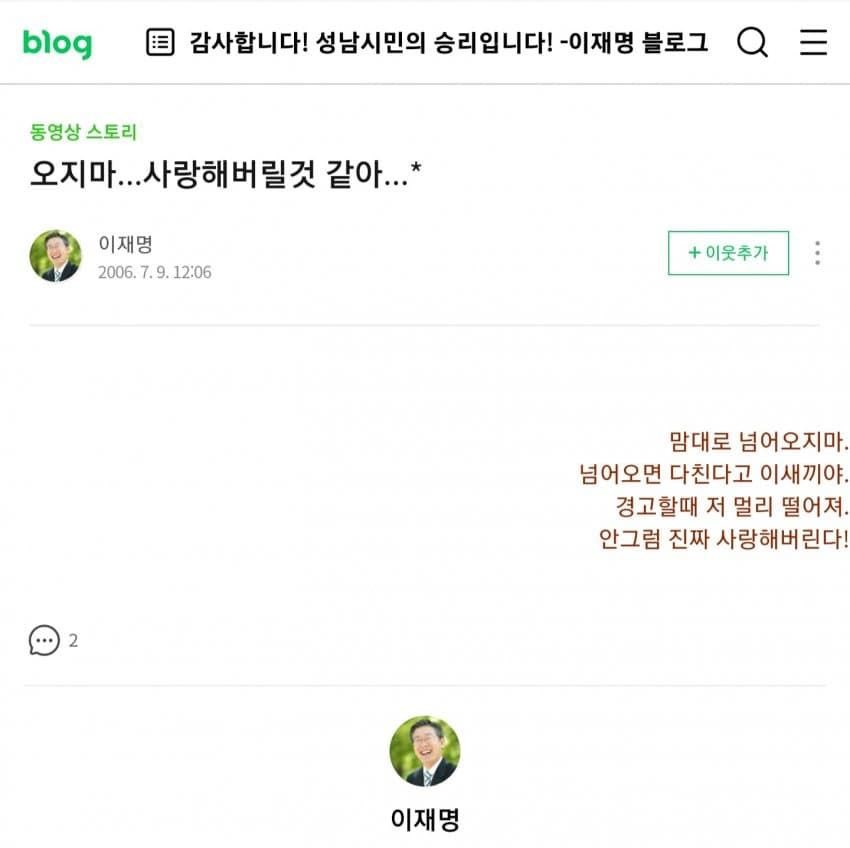Click the comment speech bubble icon
Viewport: 850px width, 848px height.
44,641
